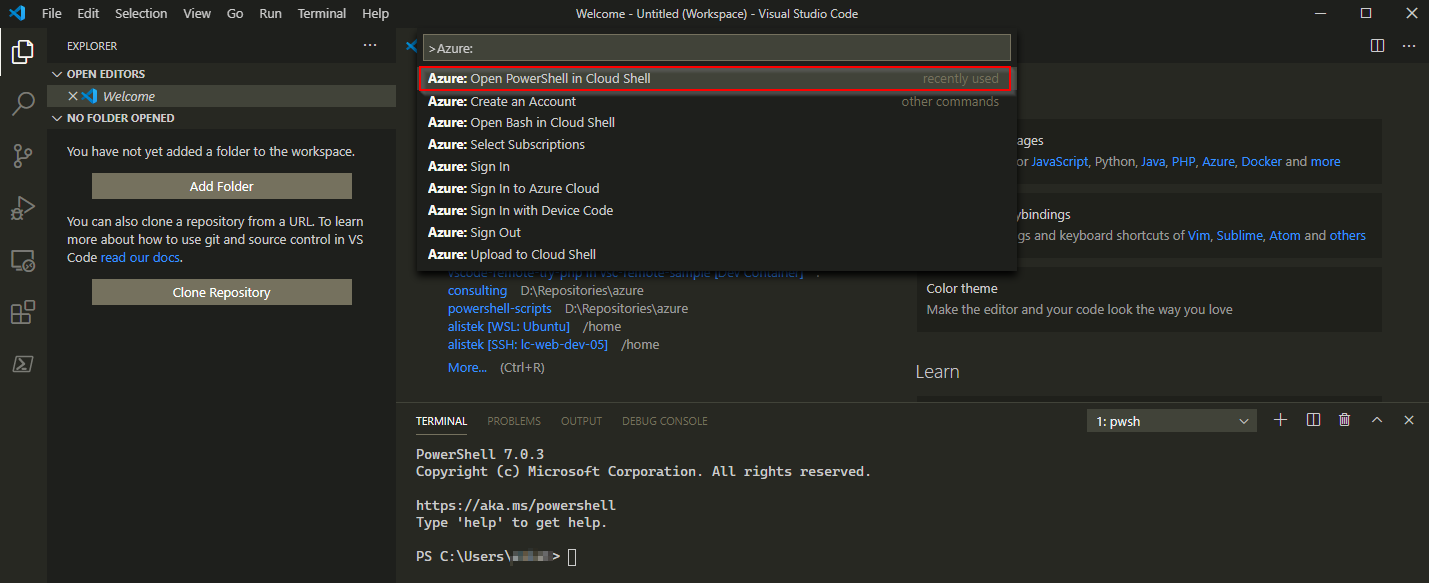Image resolution: width=1429 pixels, height=583 pixels.
Task: Open the Selection menu
Action: pos(141,14)
